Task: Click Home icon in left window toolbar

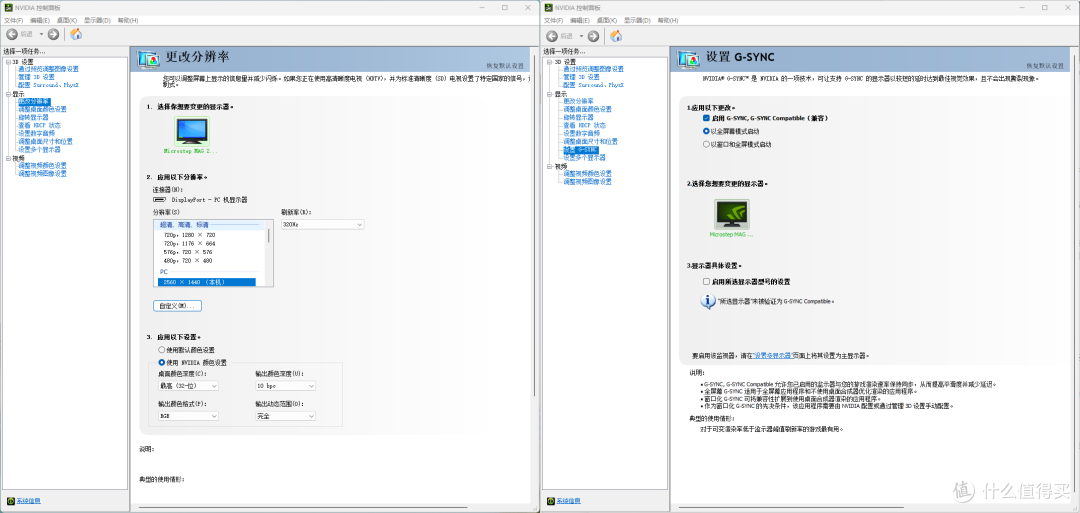Action: click(76, 34)
